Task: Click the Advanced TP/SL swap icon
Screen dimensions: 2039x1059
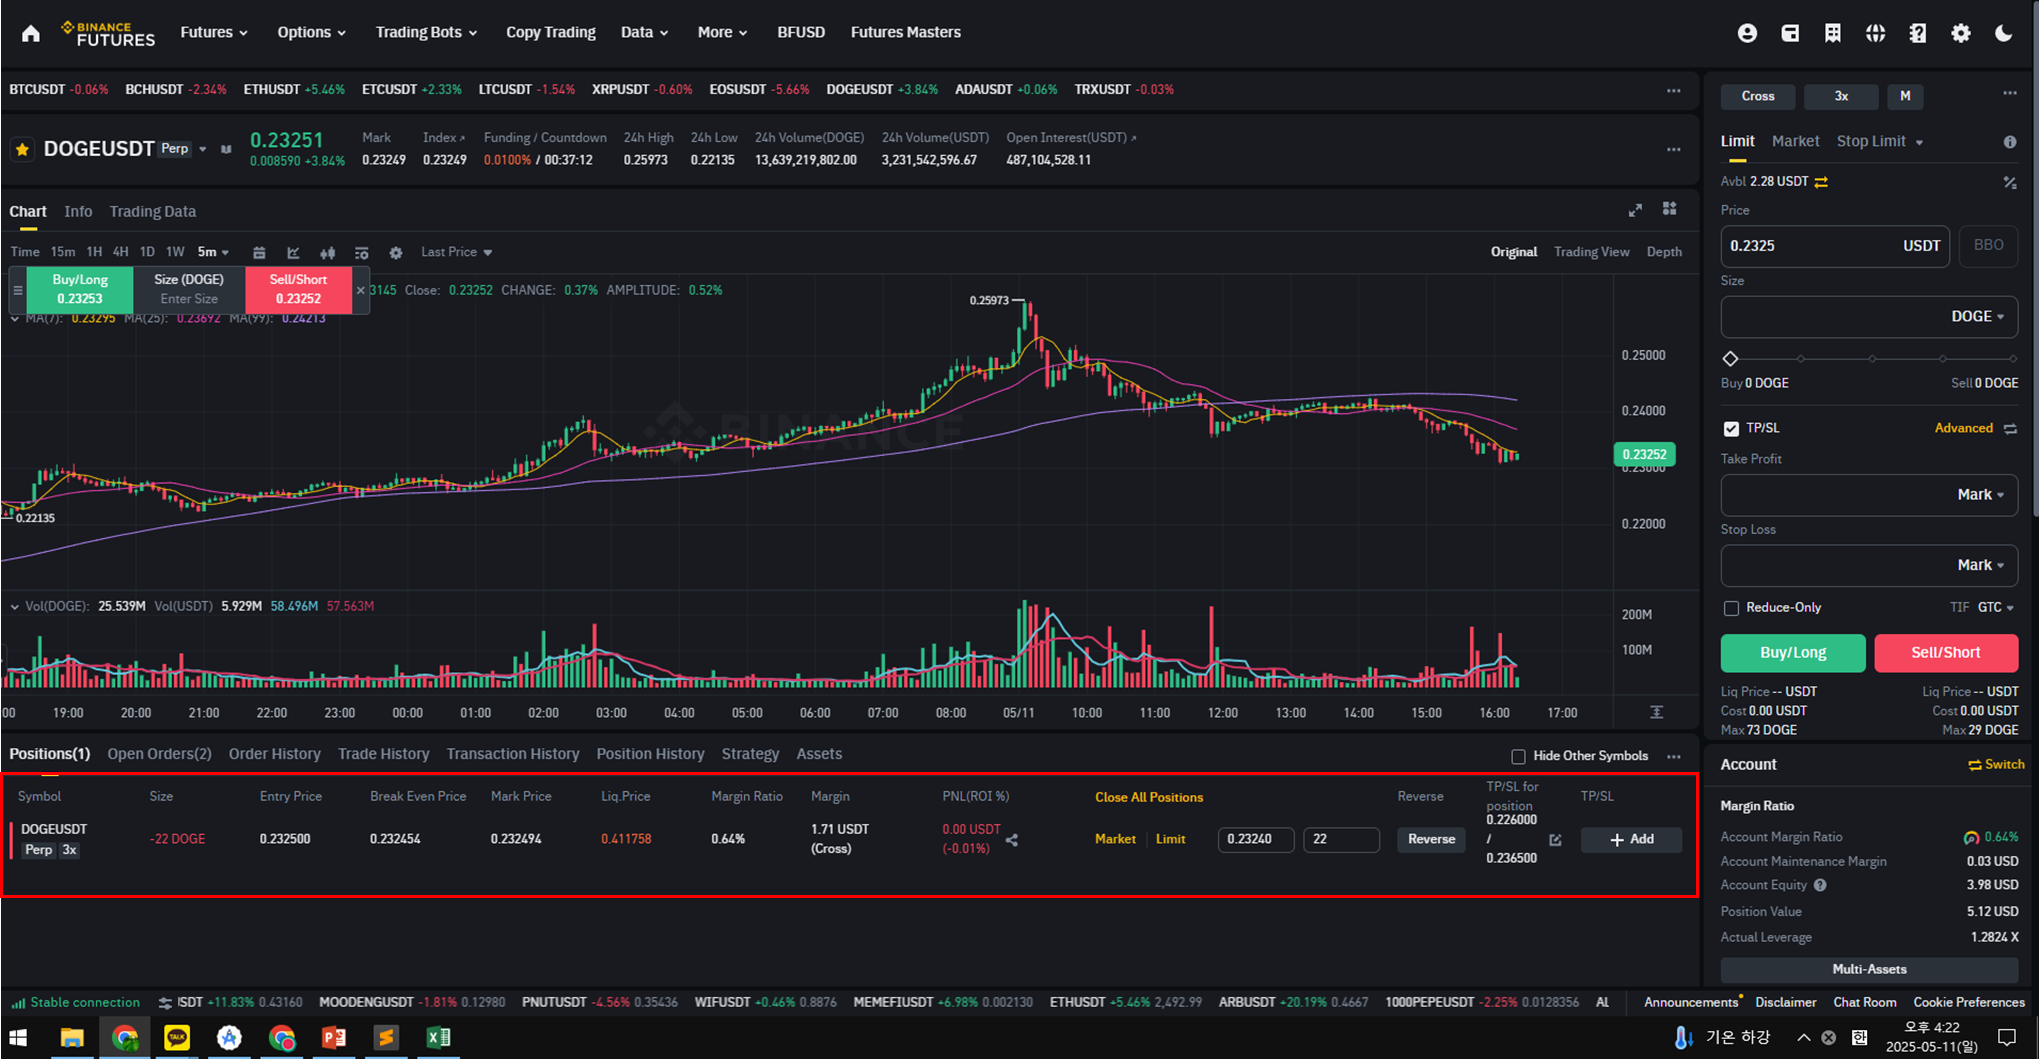Action: click(x=2010, y=428)
